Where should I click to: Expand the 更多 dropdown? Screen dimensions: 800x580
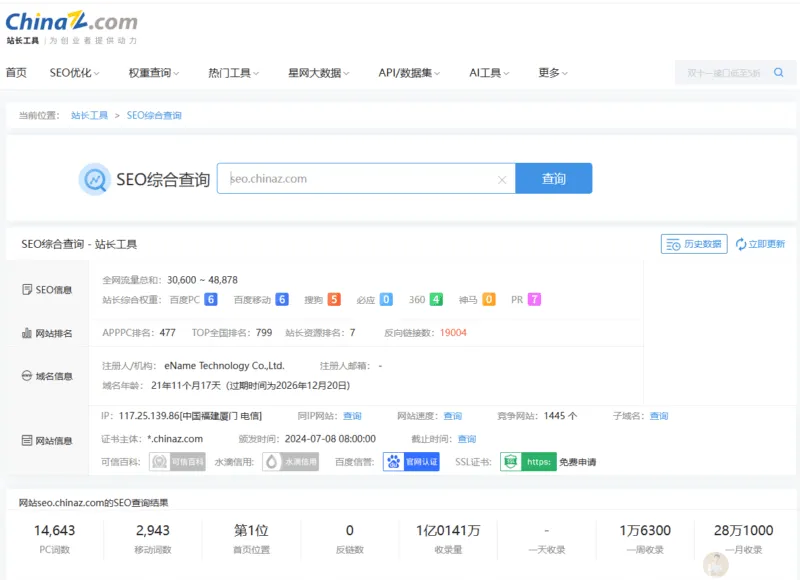[554, 73]
